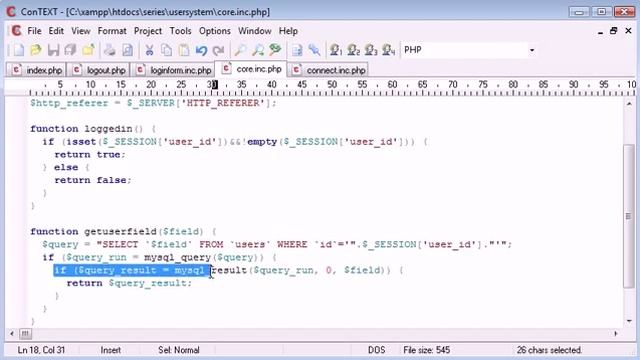
Task: Click 'DOS' file format in status bar
Action: [x=376, y=350]
